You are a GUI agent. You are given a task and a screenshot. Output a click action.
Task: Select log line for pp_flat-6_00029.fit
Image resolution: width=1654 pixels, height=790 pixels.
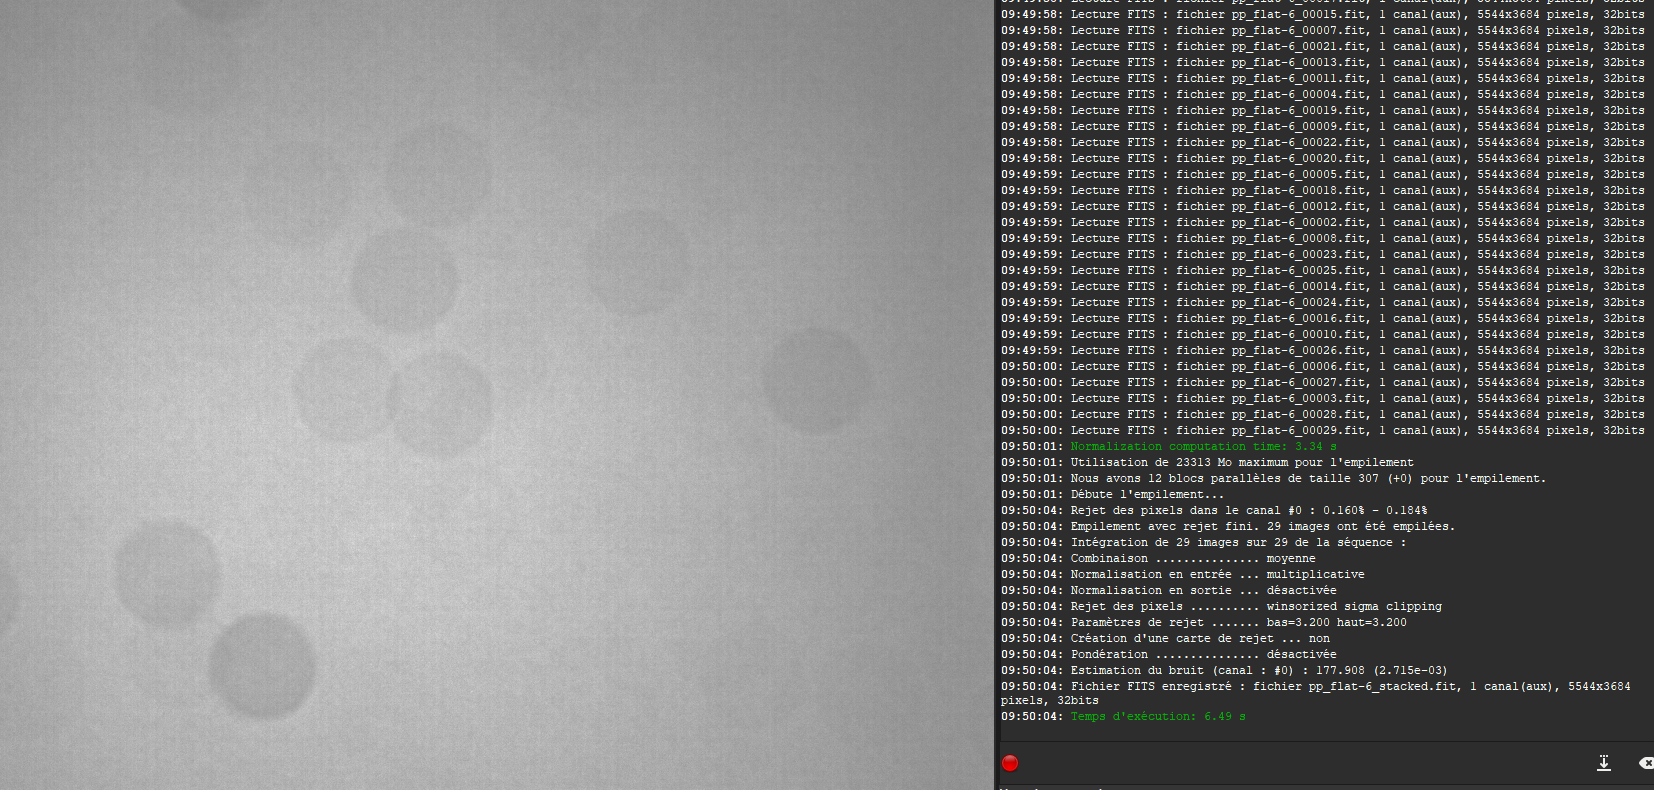pos(1323,430)
